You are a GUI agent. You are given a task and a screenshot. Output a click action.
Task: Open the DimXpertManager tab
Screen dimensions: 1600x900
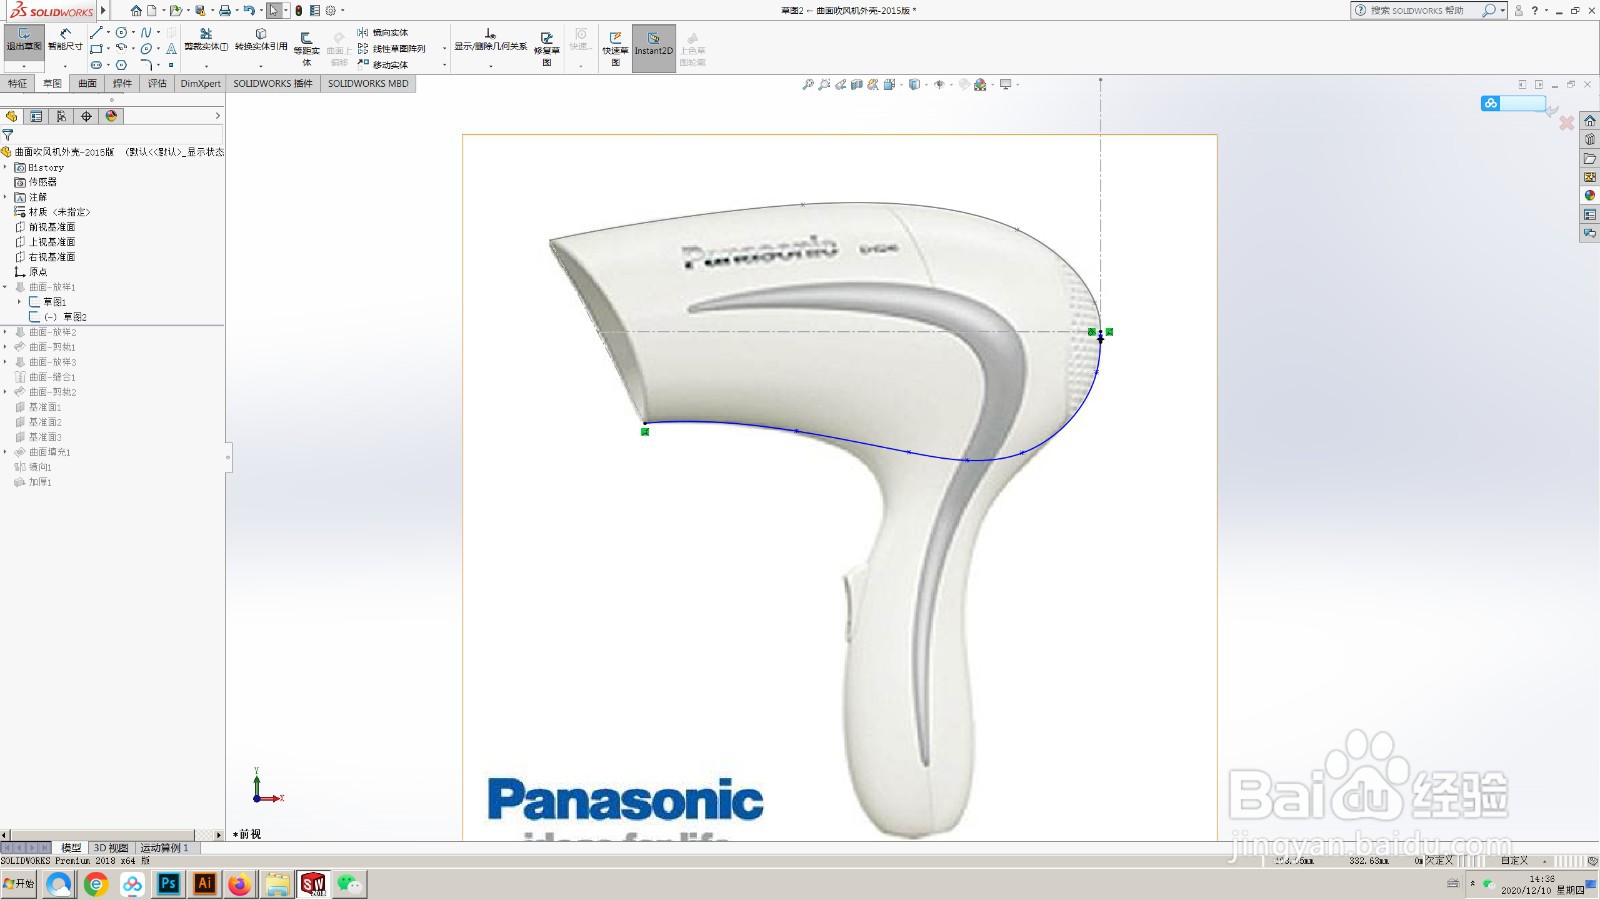point(86,116)
